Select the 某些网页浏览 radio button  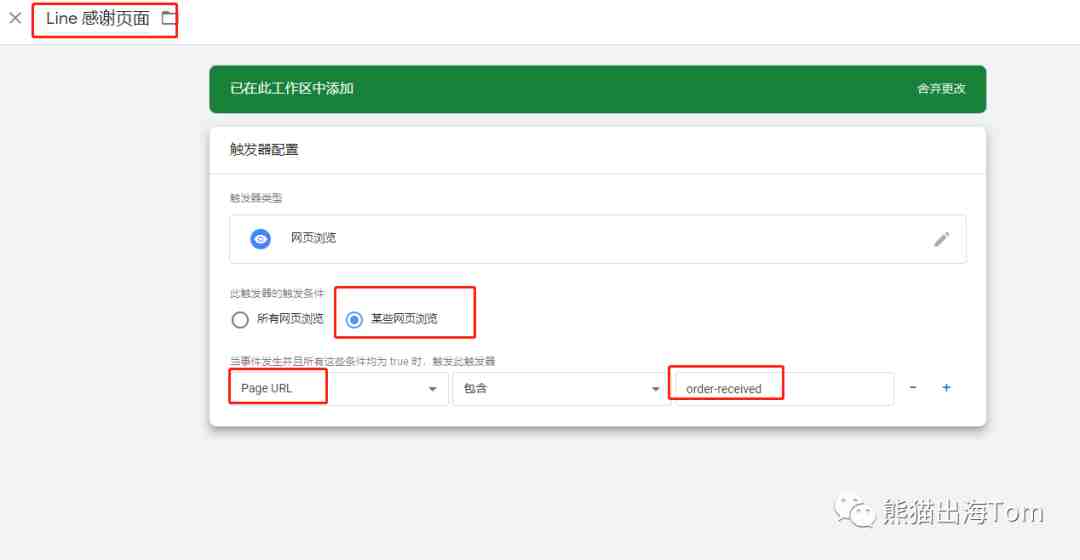pos(354,320)
